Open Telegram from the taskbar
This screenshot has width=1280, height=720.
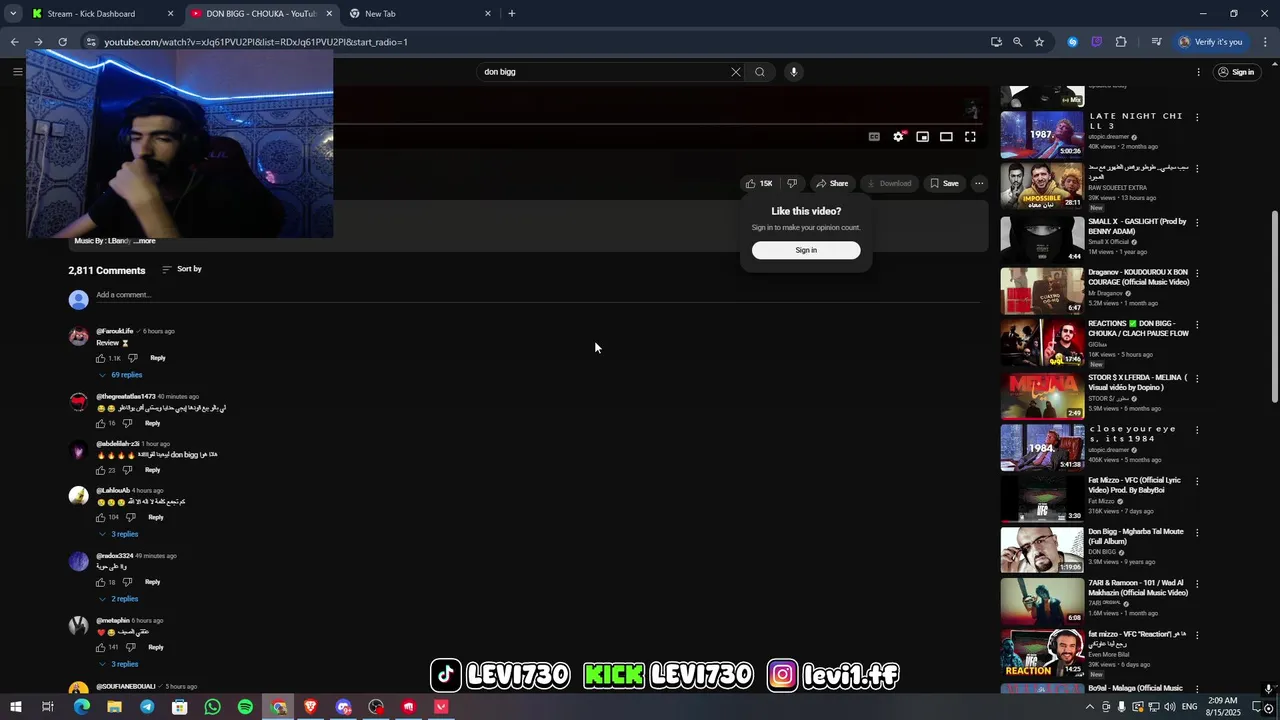(x=147, y=707)
